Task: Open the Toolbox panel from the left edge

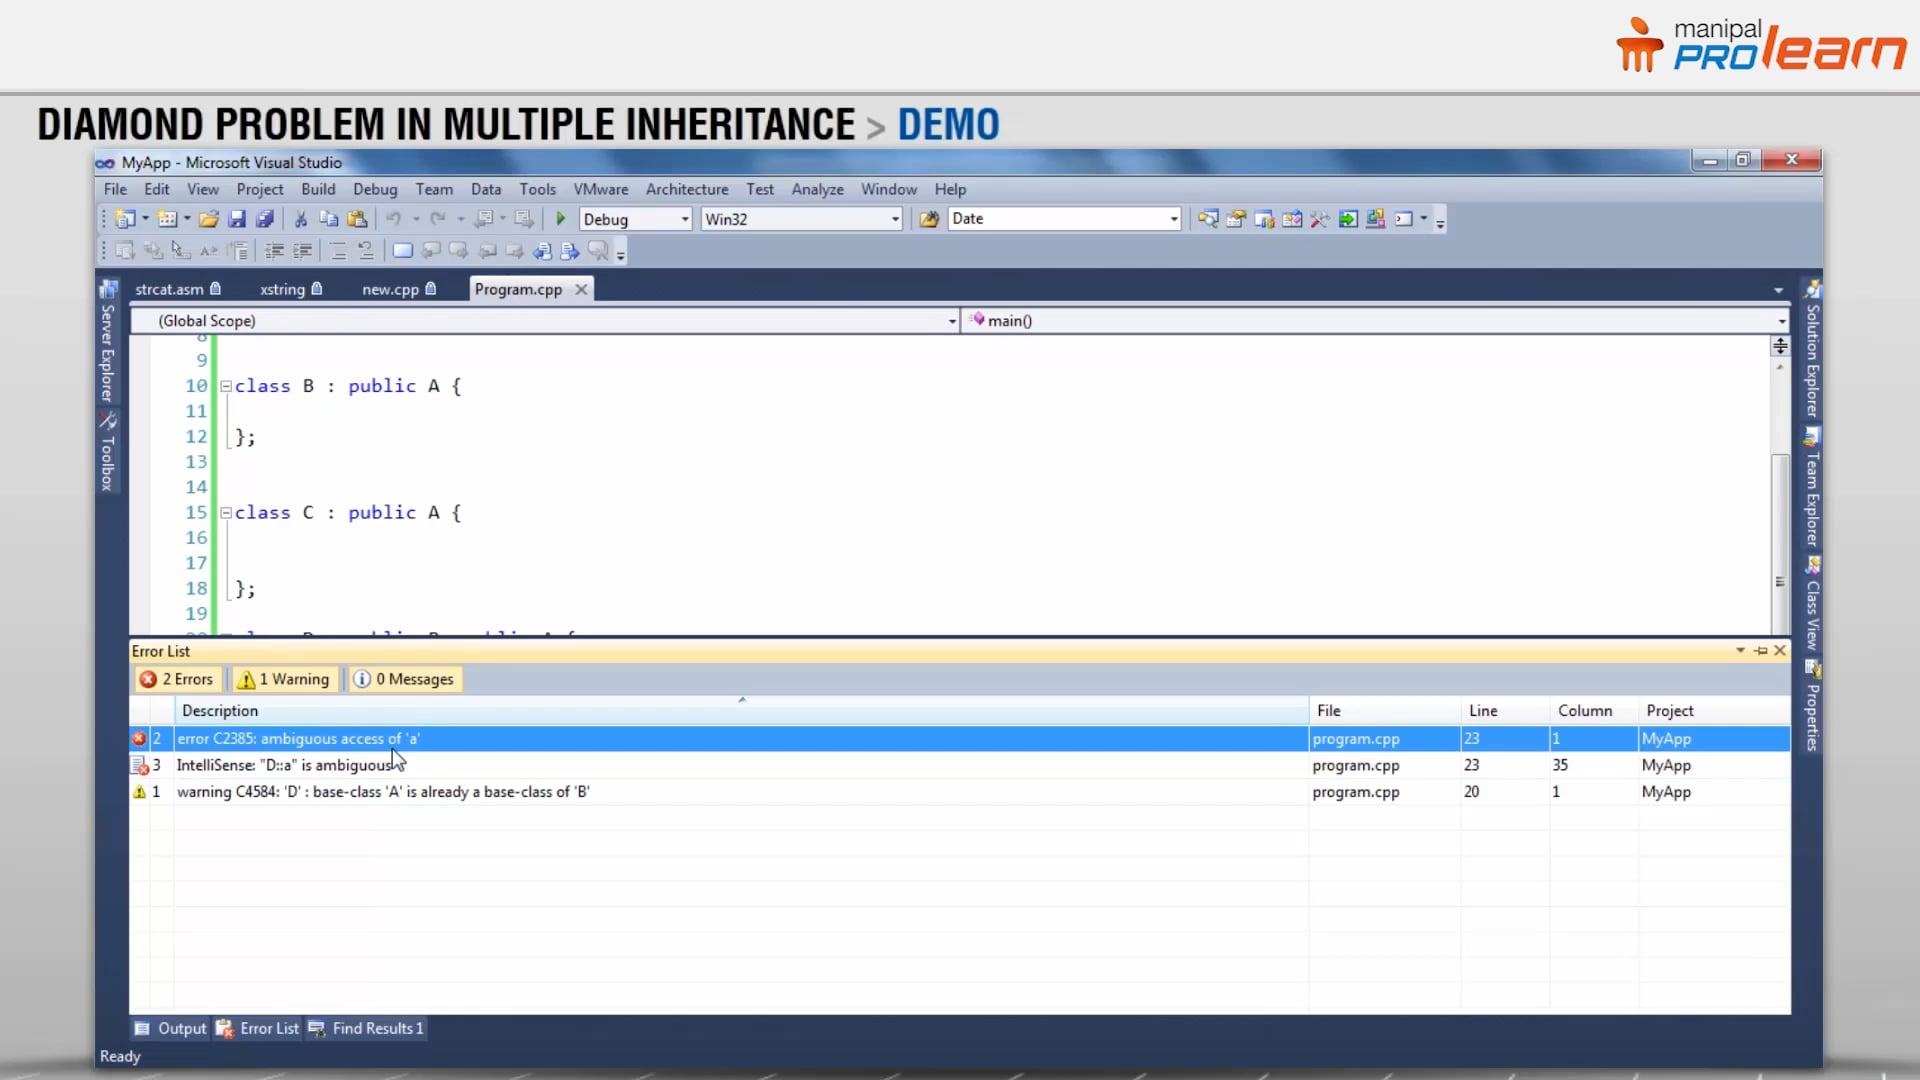Action: [x=107, y=455]
